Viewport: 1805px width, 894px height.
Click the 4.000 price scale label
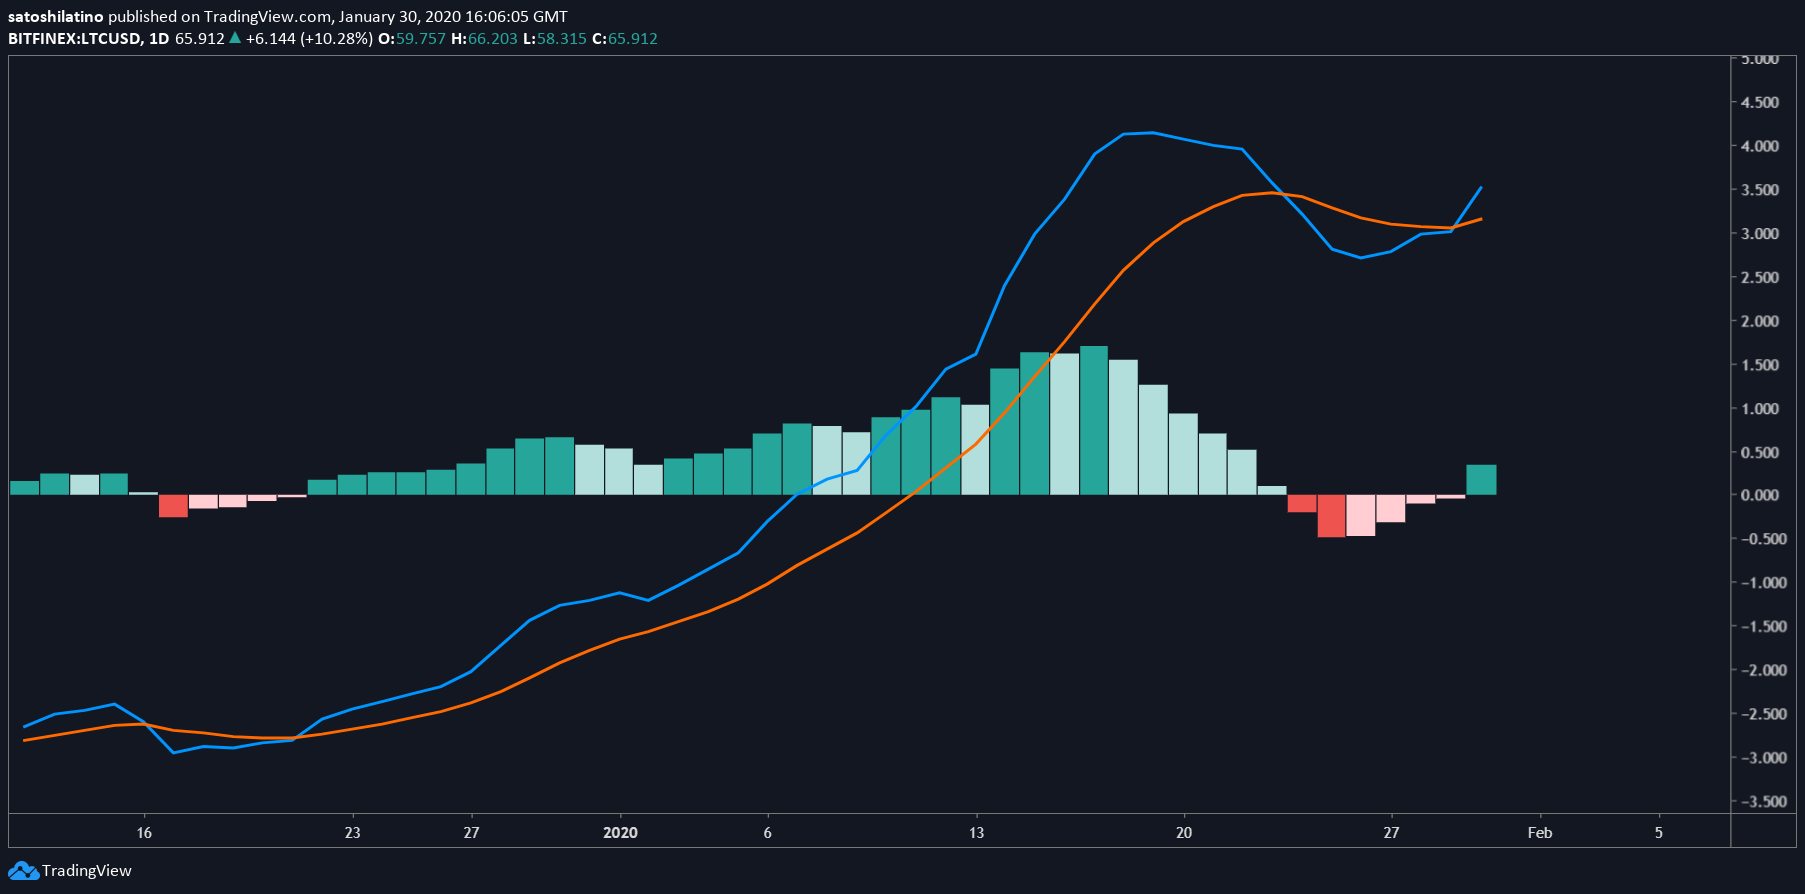pyautogui.click(x=1760, y=146)
